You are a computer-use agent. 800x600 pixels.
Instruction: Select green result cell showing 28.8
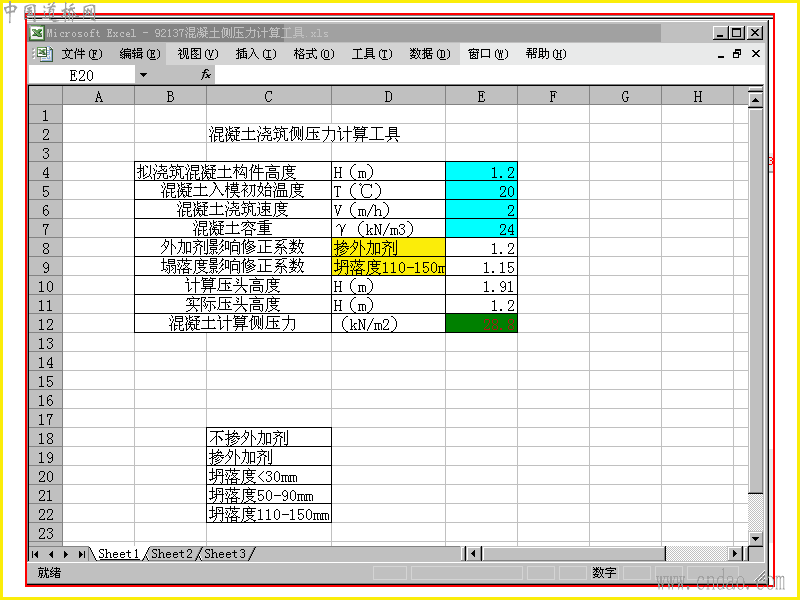pos(482,323)
